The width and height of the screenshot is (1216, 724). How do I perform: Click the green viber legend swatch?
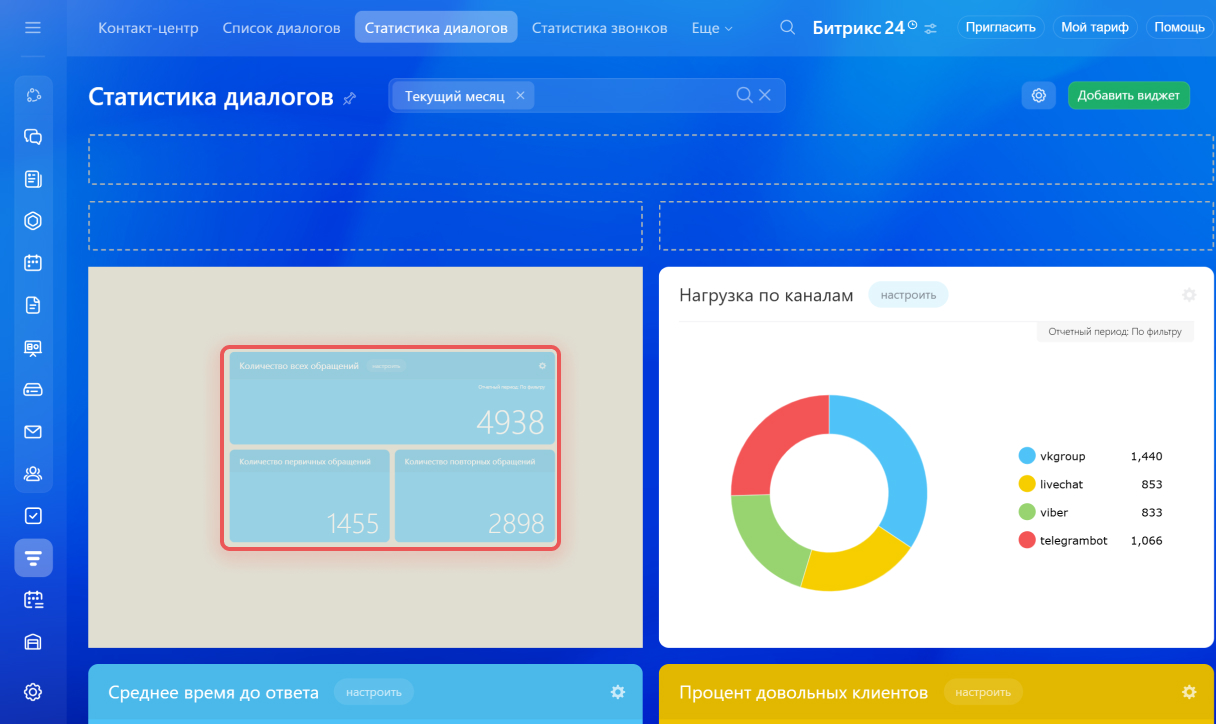coord(1027,512)
